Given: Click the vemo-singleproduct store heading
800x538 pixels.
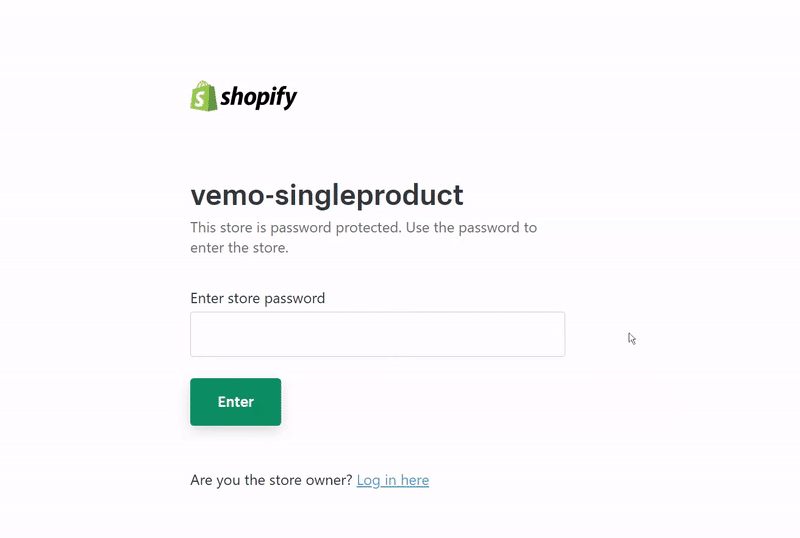Looking at the screenshot, I should tap(327, 195).
